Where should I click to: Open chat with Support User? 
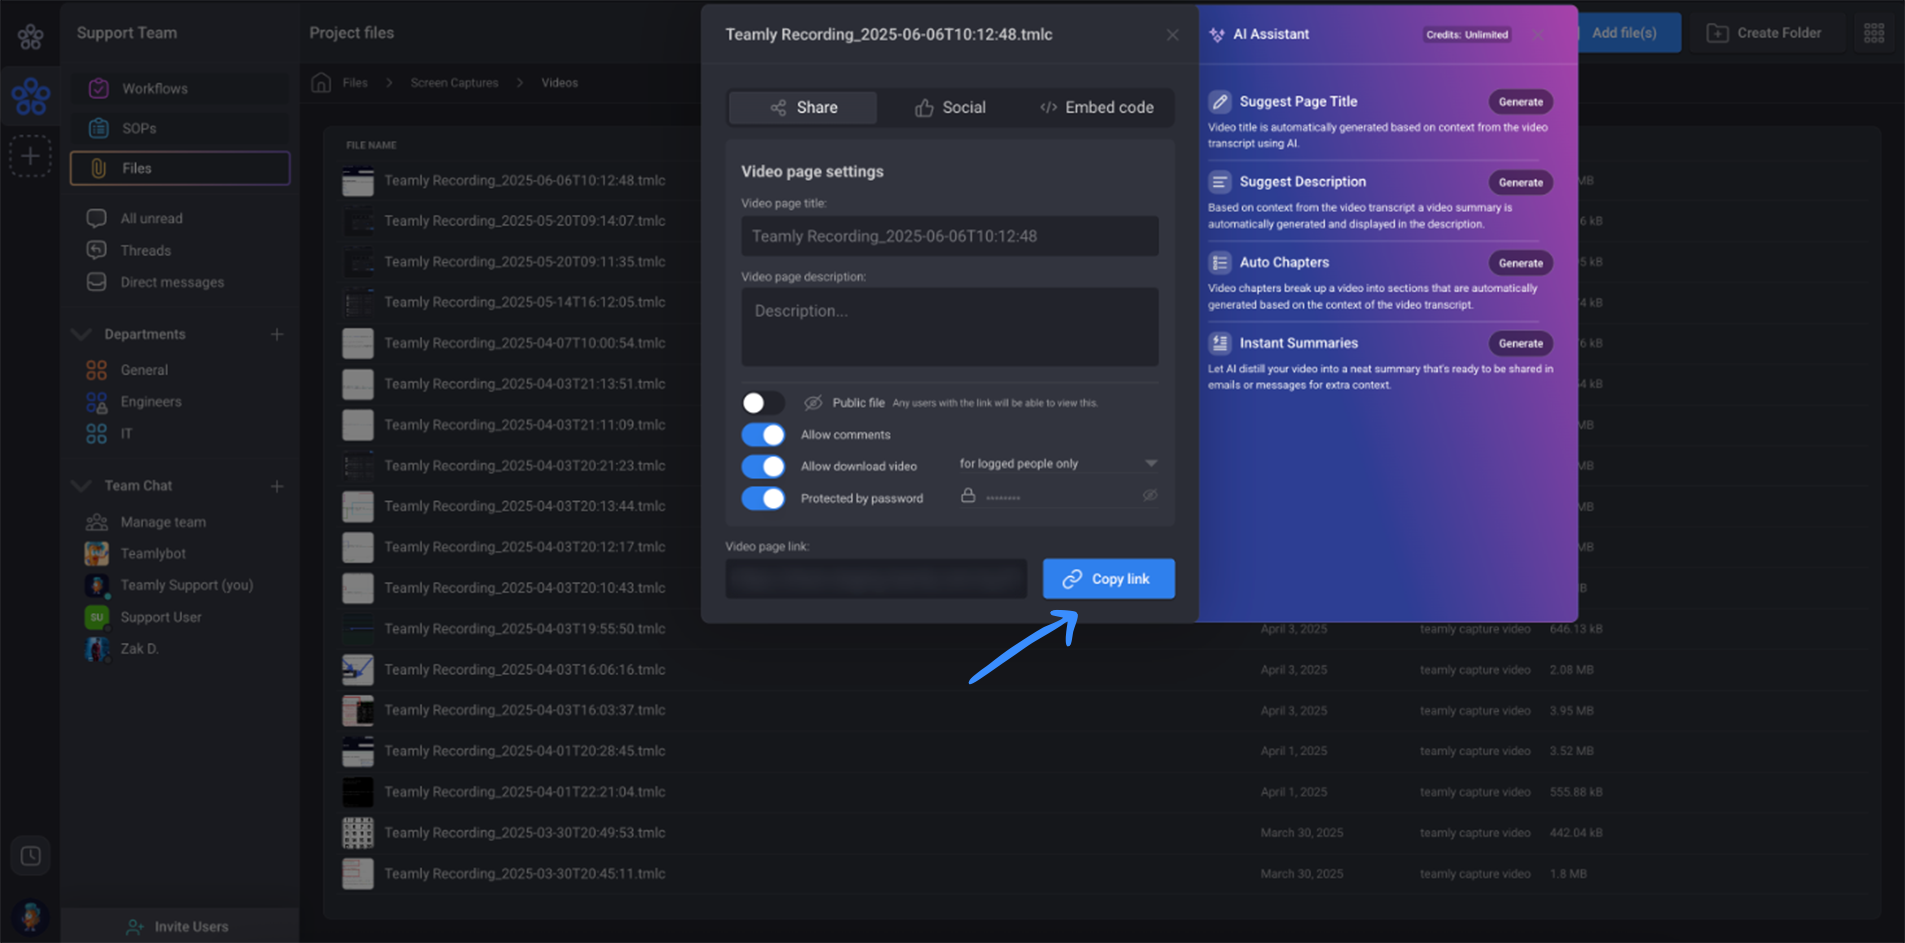(x=161, y=617)
